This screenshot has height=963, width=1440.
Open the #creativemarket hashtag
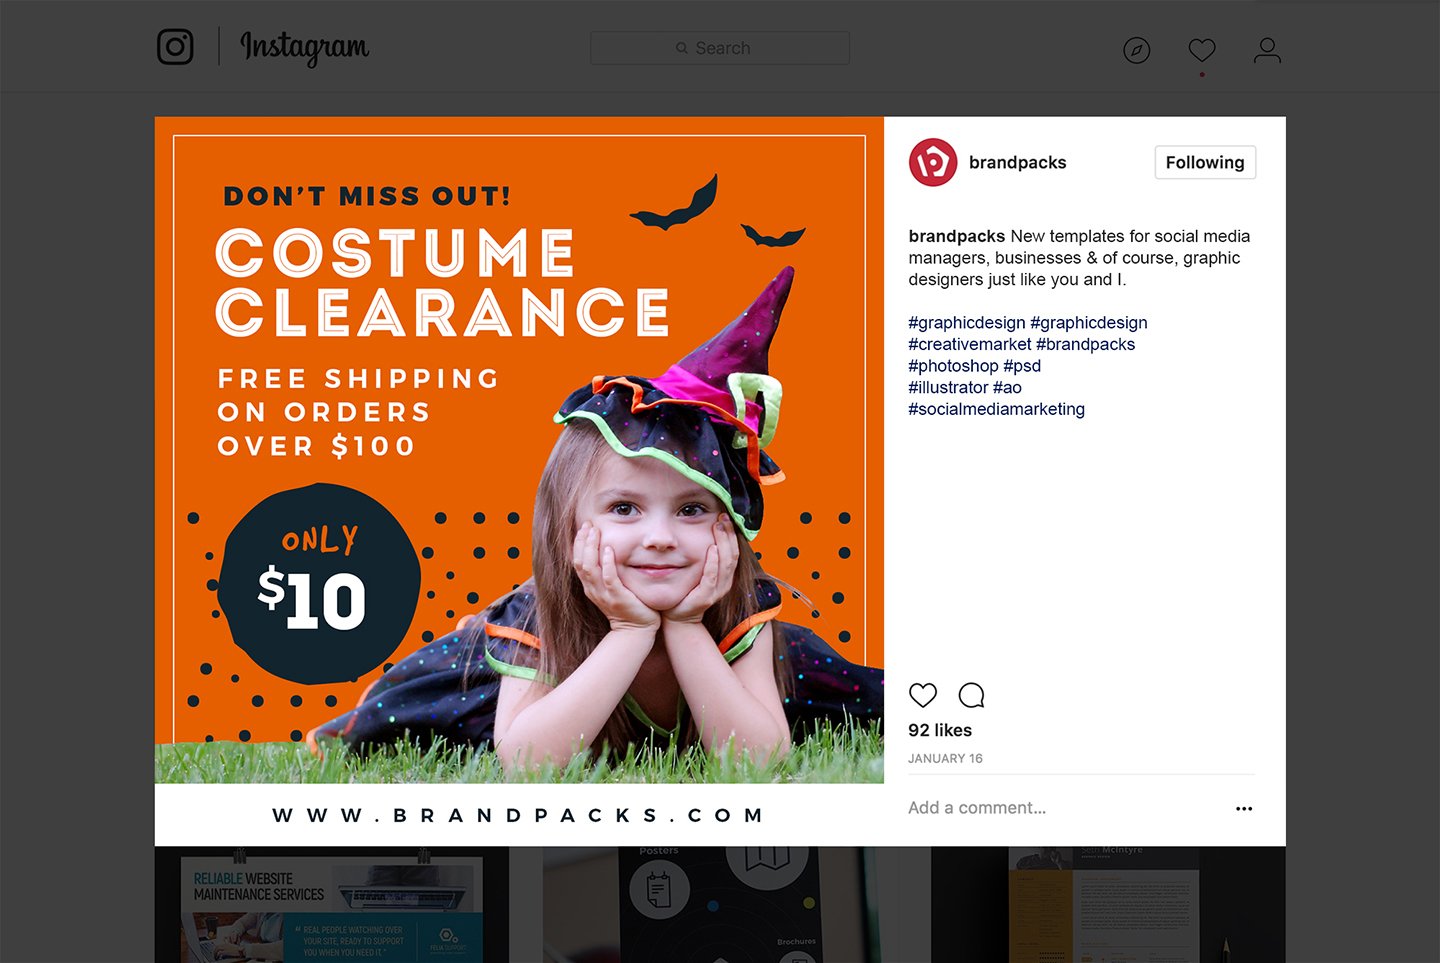coord(969,344)
